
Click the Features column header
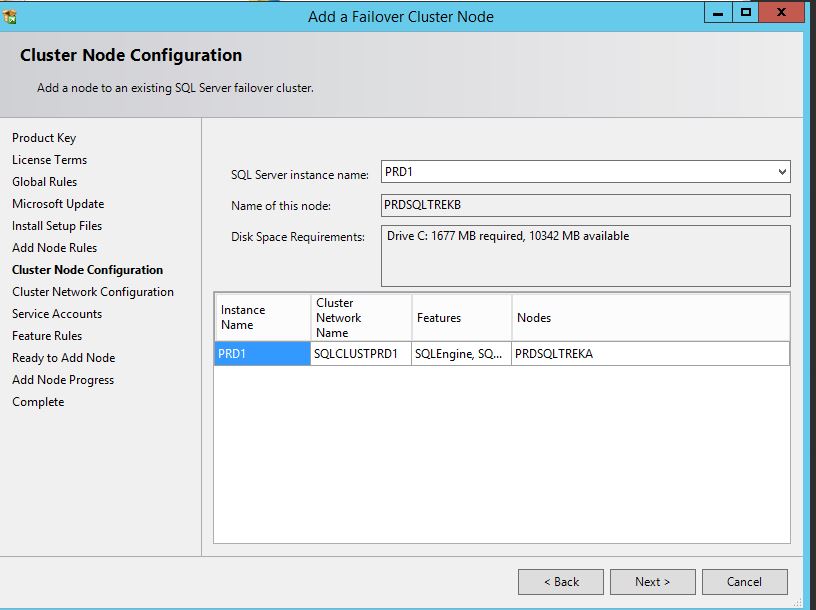point(461,318)
